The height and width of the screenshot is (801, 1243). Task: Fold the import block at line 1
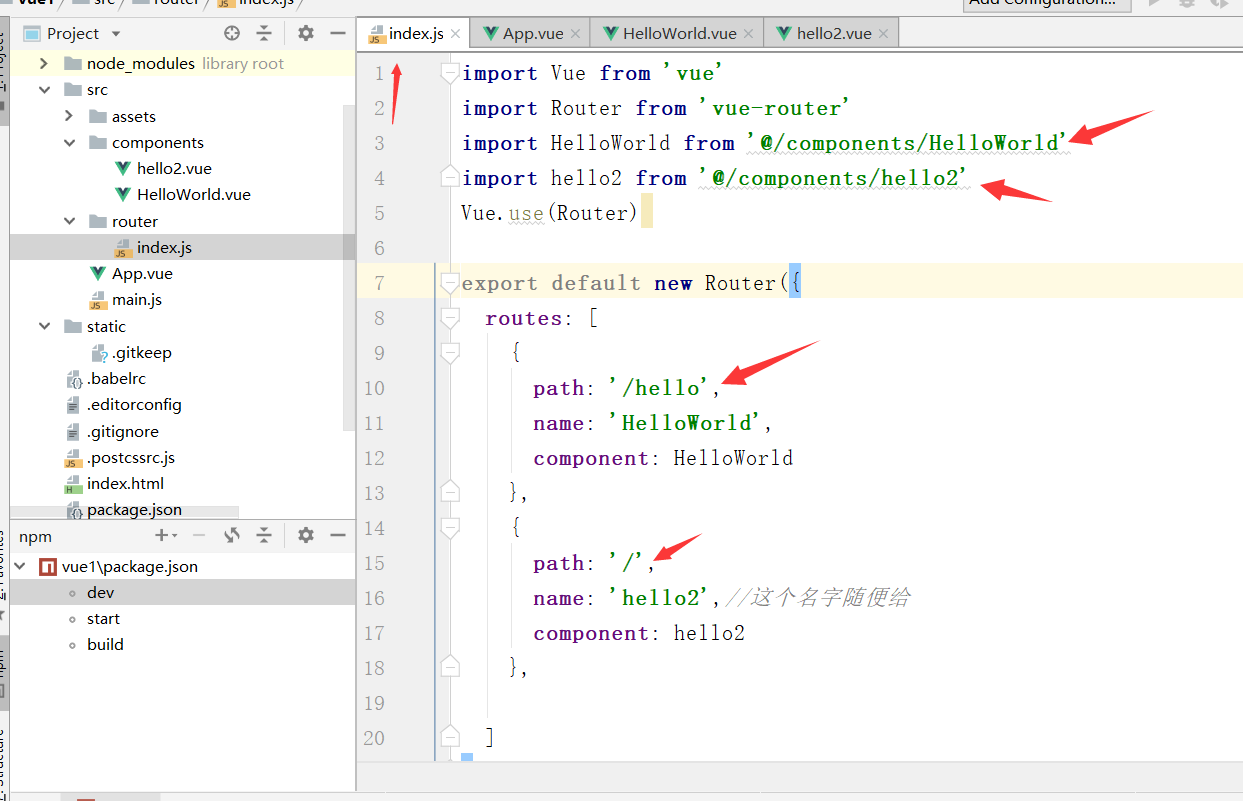[x=450, y=73]
